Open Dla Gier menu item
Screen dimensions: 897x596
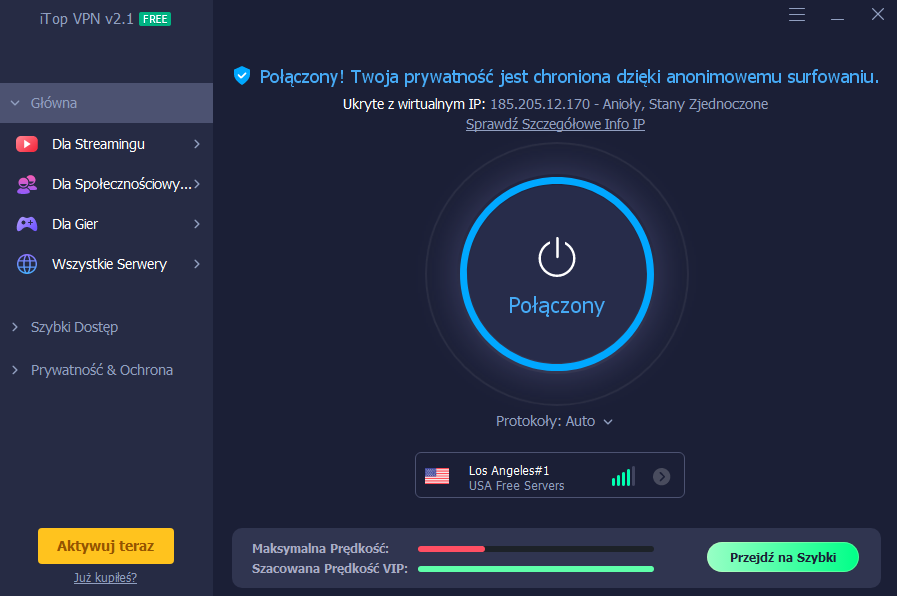[106, 224]
